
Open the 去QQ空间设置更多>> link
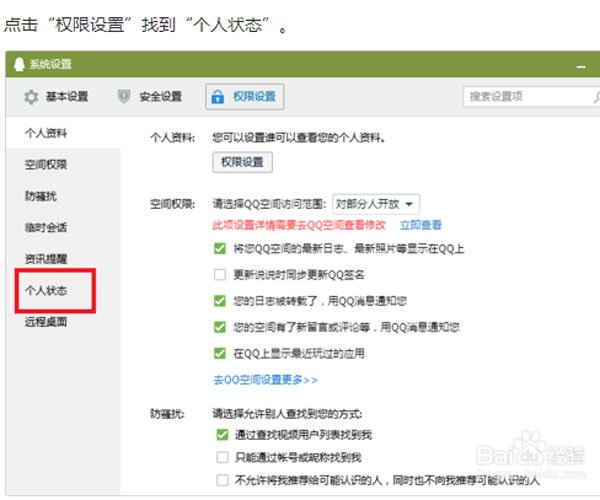(x=265, y=380)
